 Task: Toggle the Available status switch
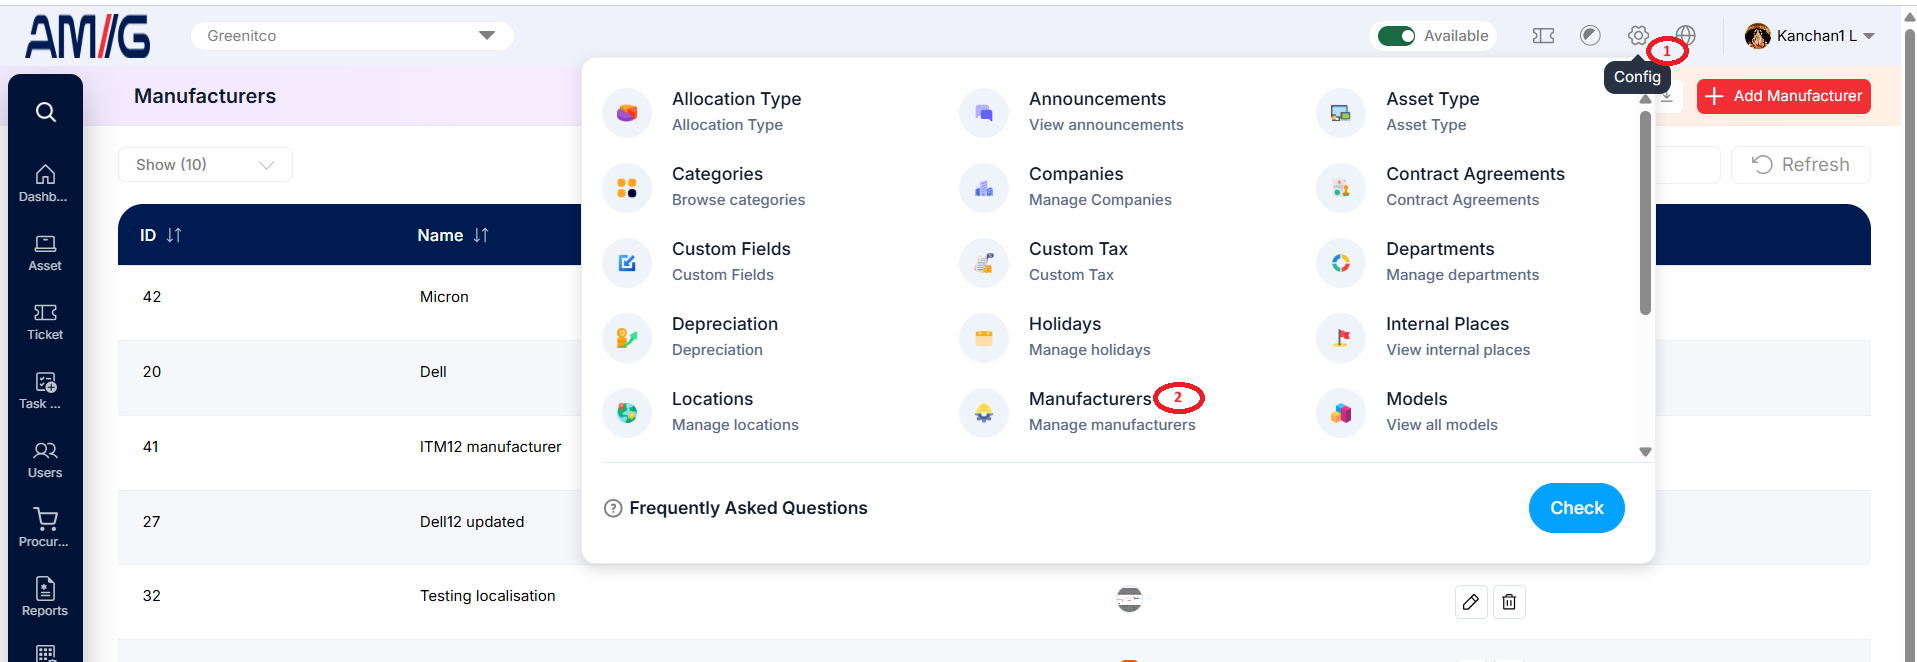(1396, 36)
